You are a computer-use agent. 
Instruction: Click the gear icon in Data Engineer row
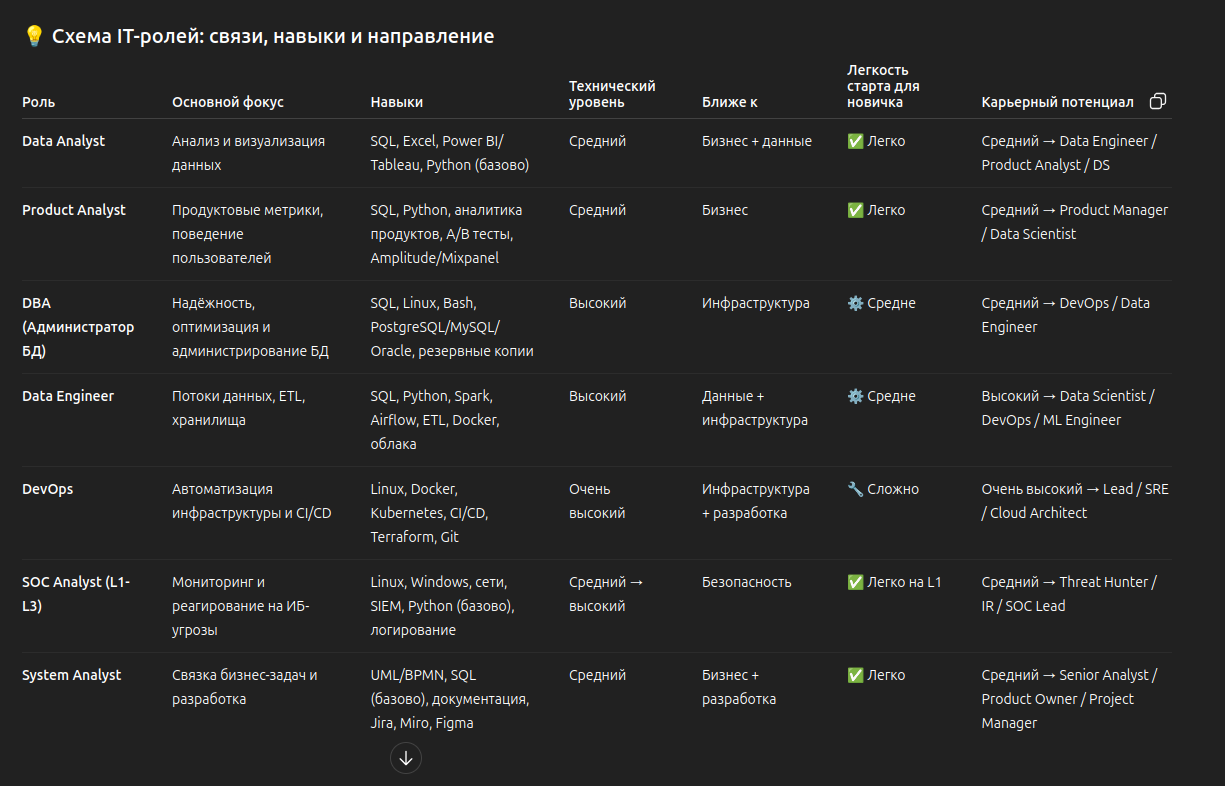(855, 396)
